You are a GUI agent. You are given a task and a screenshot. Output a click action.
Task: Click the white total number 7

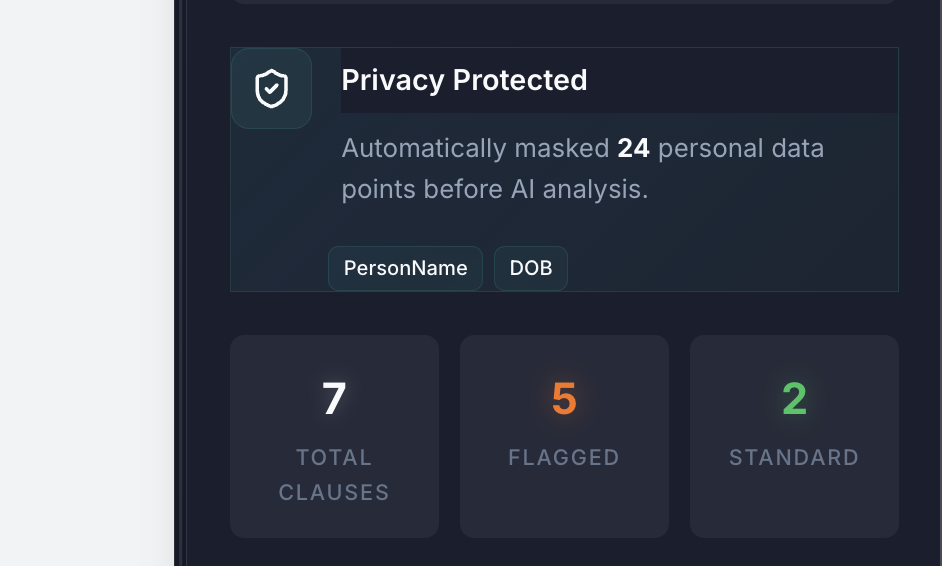pyautogui.click(x=334, y=398)
